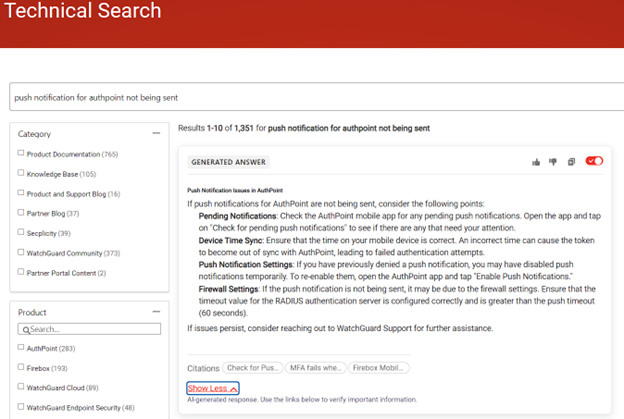624x419 pixels.
Task: Check the Product and Support Blog (16) checkbox
Action: (21, 193)
